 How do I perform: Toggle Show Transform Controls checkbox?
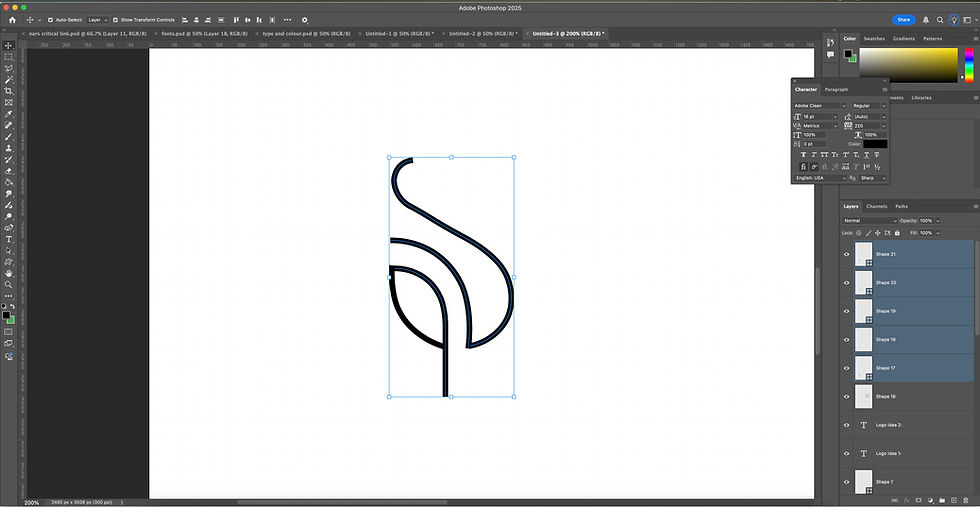coord(116,20)
